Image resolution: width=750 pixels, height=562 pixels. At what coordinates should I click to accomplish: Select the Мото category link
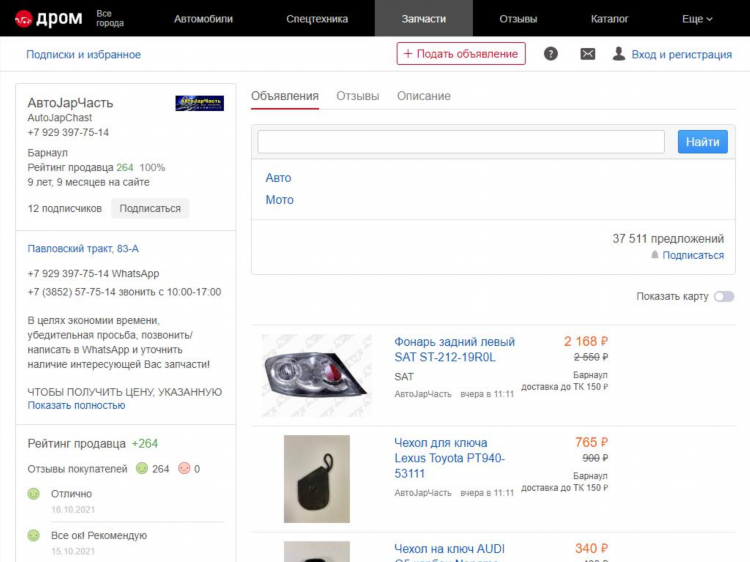click(x=279, y=200)
